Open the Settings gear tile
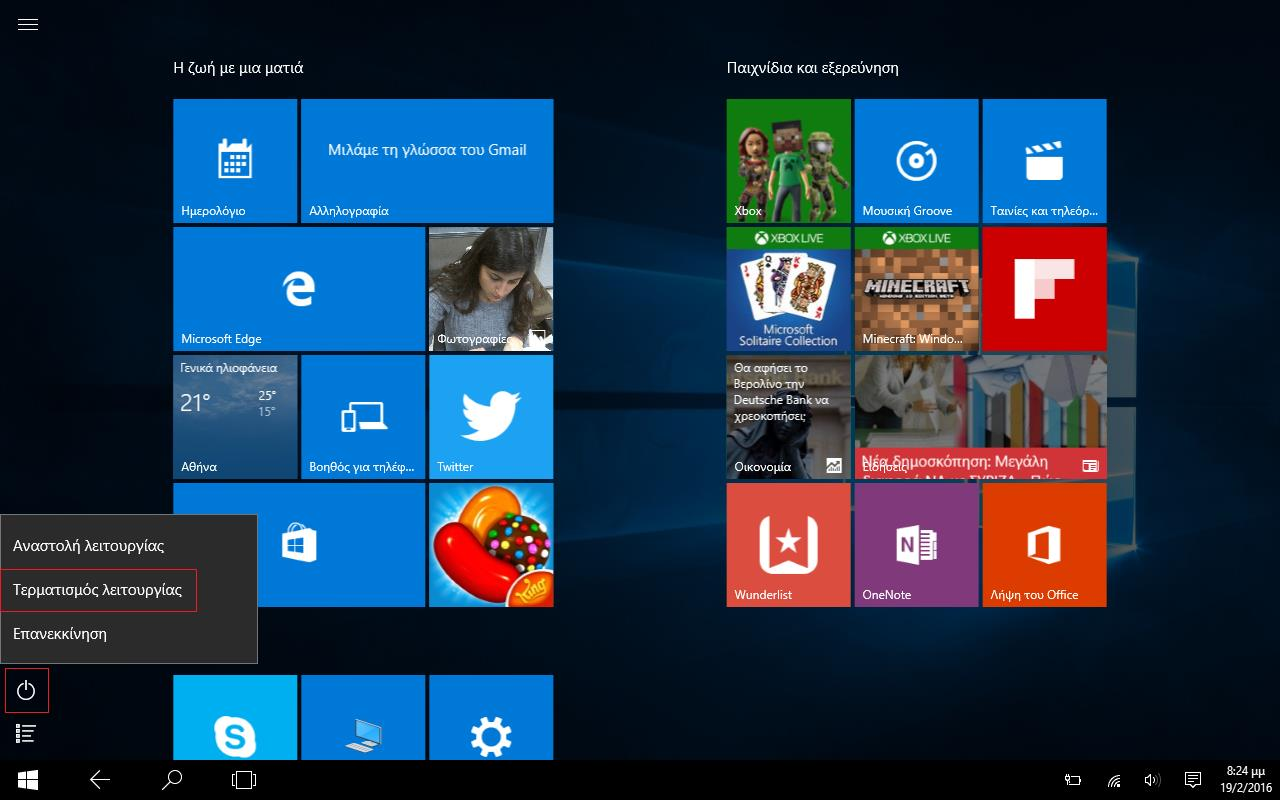The width and height of the screenshot is (1280, 800). [491, 717]
